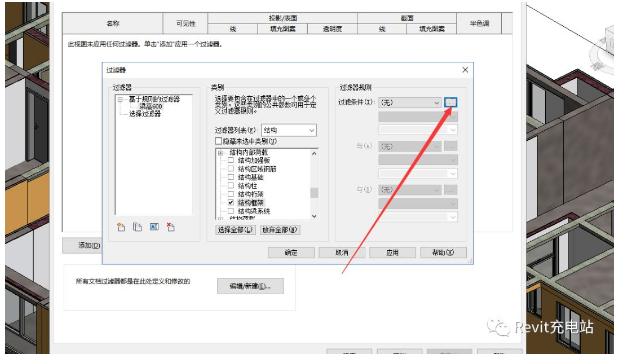Click 取消 in the filter dialog

tap(342, 253)
